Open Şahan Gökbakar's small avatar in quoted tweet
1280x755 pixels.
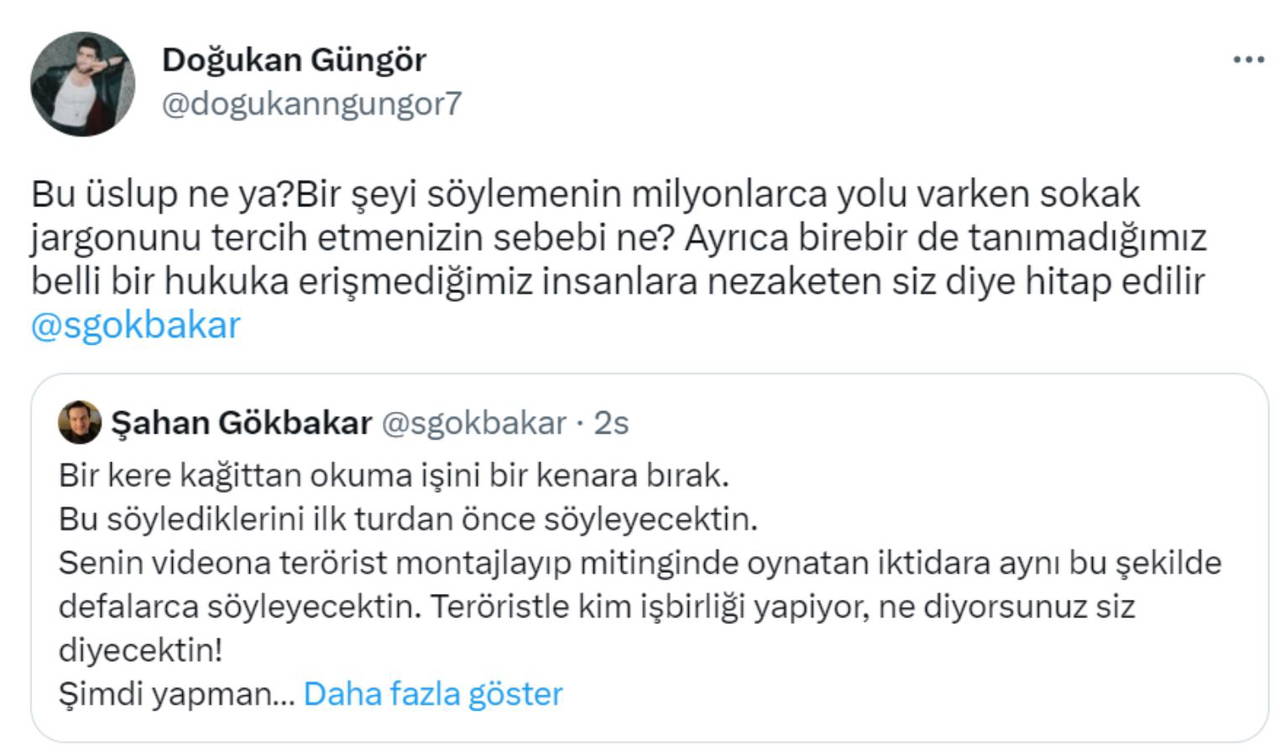tap(80, 423)
